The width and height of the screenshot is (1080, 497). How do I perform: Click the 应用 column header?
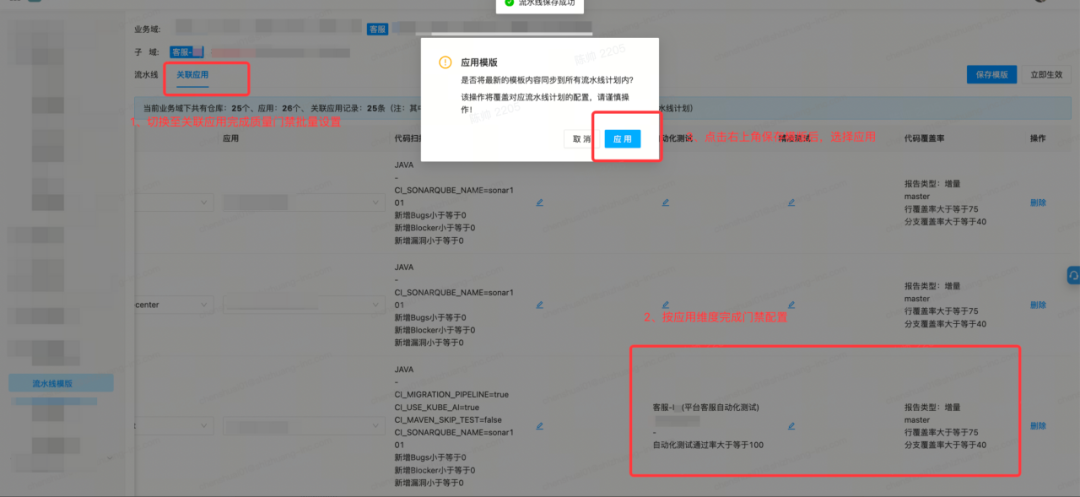click(231, 138)
